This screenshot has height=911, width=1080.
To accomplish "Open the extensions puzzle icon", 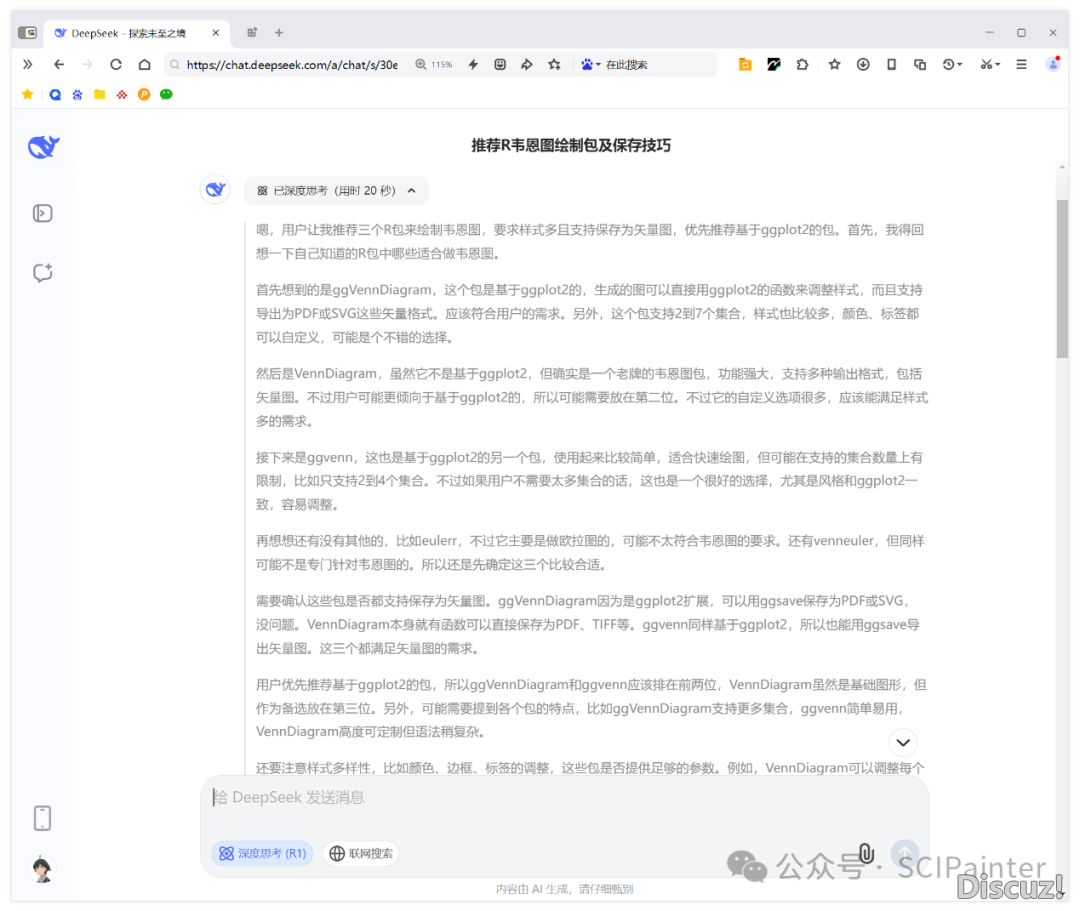I will tap(802, 65).
